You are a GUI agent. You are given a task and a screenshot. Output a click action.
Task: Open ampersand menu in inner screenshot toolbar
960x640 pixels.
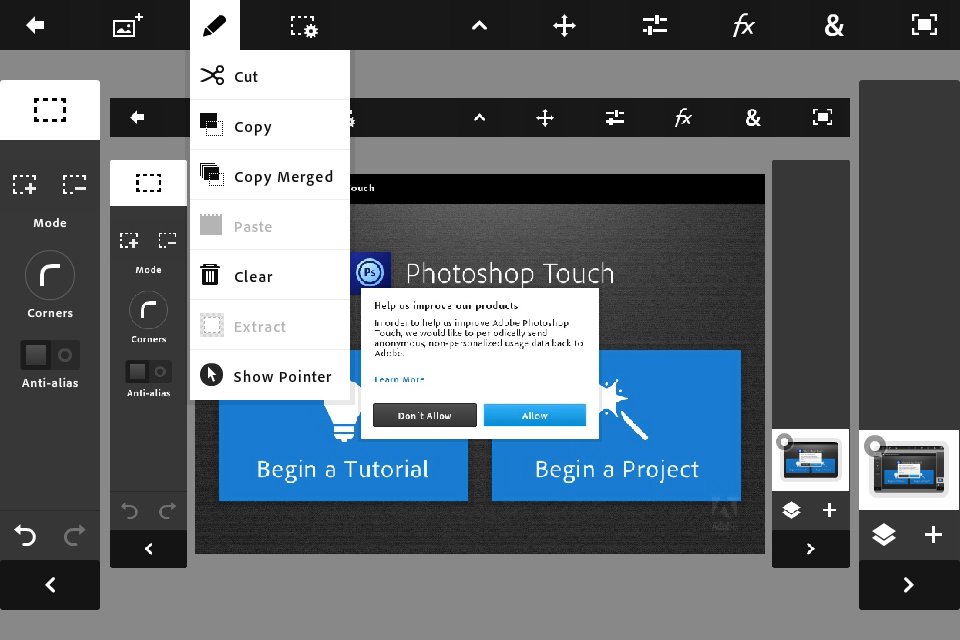pos(753,118)
